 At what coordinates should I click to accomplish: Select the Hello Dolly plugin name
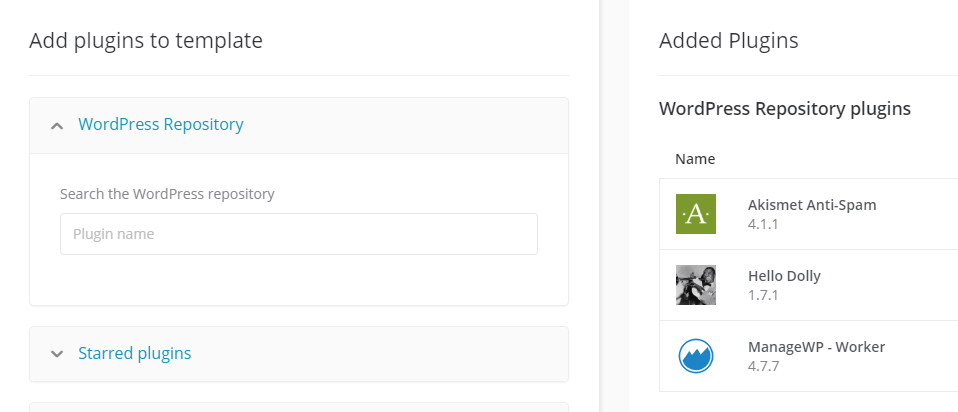(x=784, y=276)
